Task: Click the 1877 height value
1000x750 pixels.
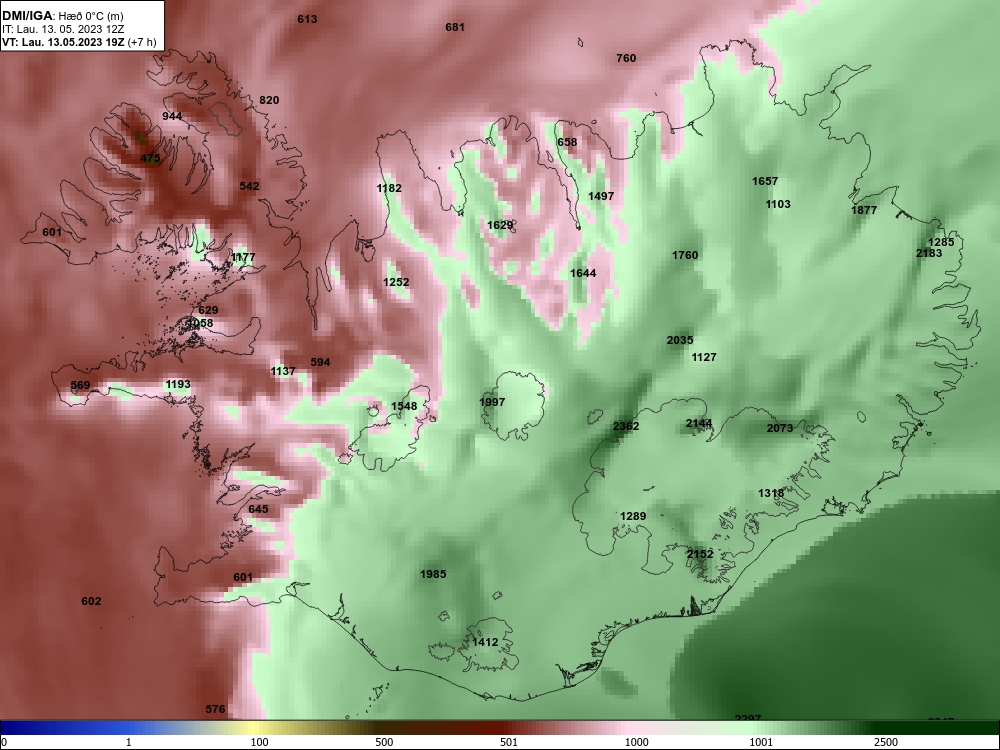Action: (x=864, y=210)
